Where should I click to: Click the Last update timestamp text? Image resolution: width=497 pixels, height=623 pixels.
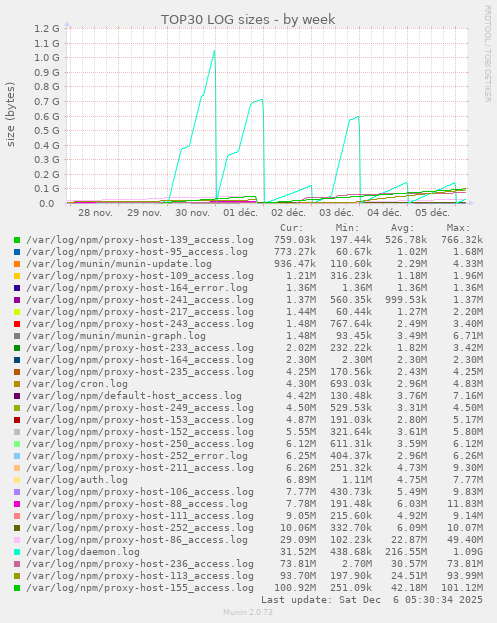coord(372,600)
